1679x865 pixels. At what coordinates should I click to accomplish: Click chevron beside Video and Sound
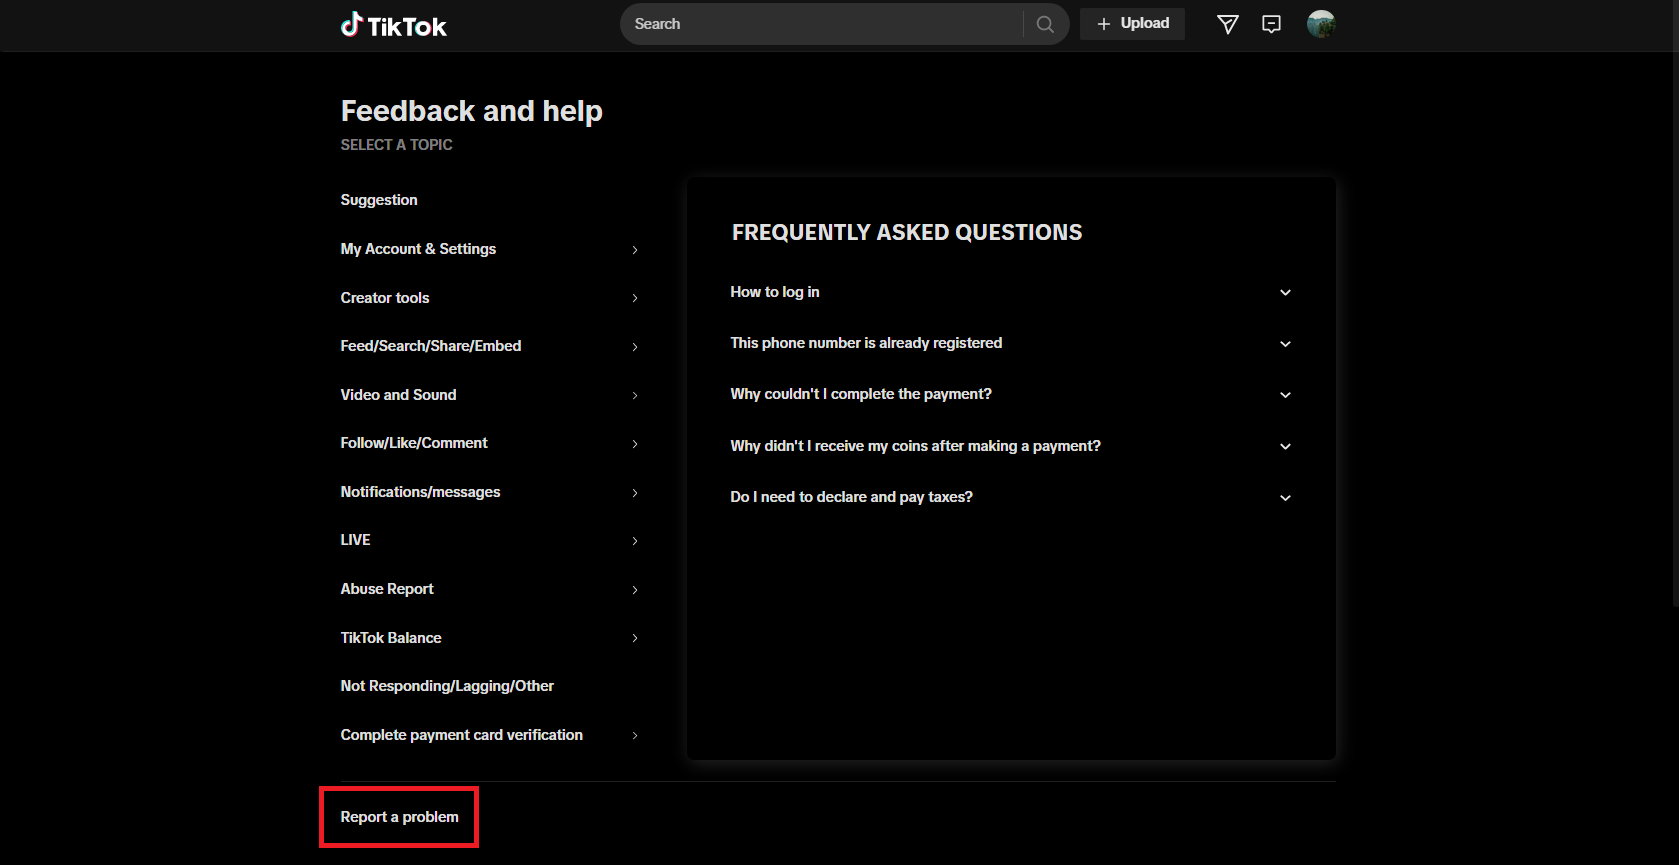tap(635, 396)
